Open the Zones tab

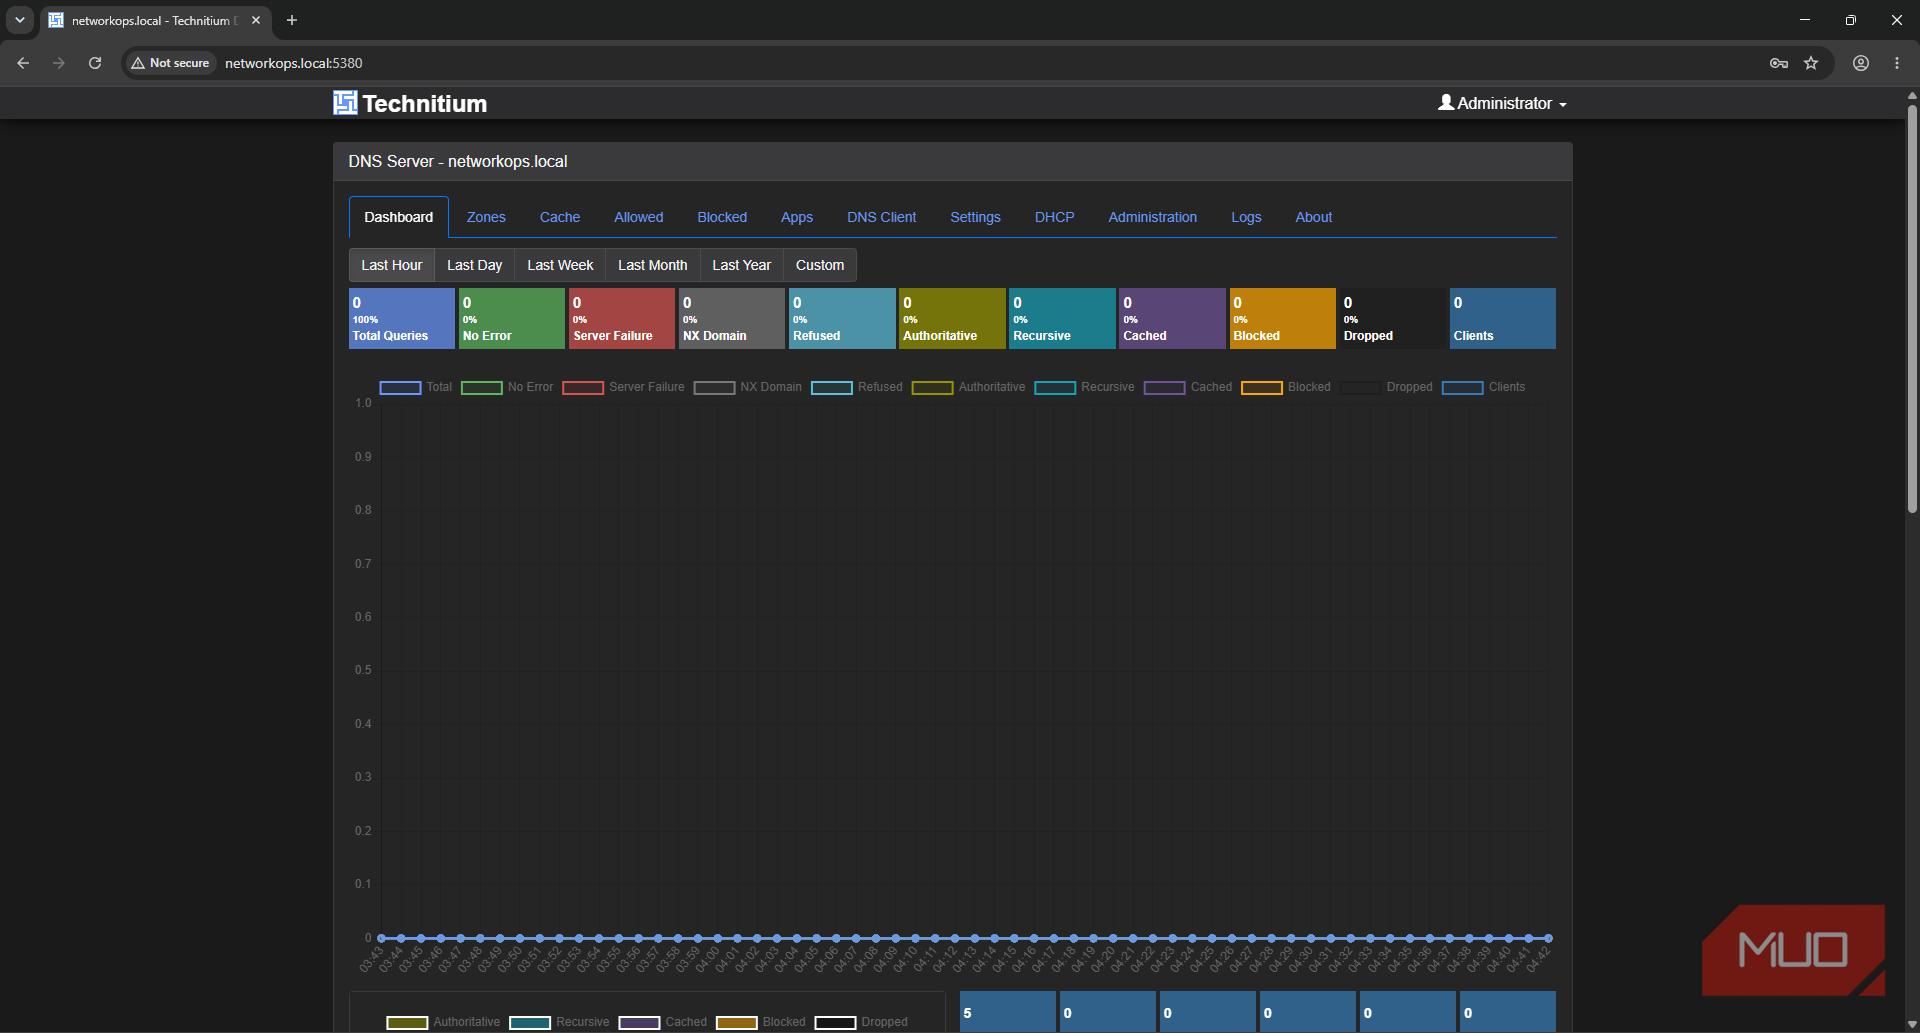(x=486, y=217)
